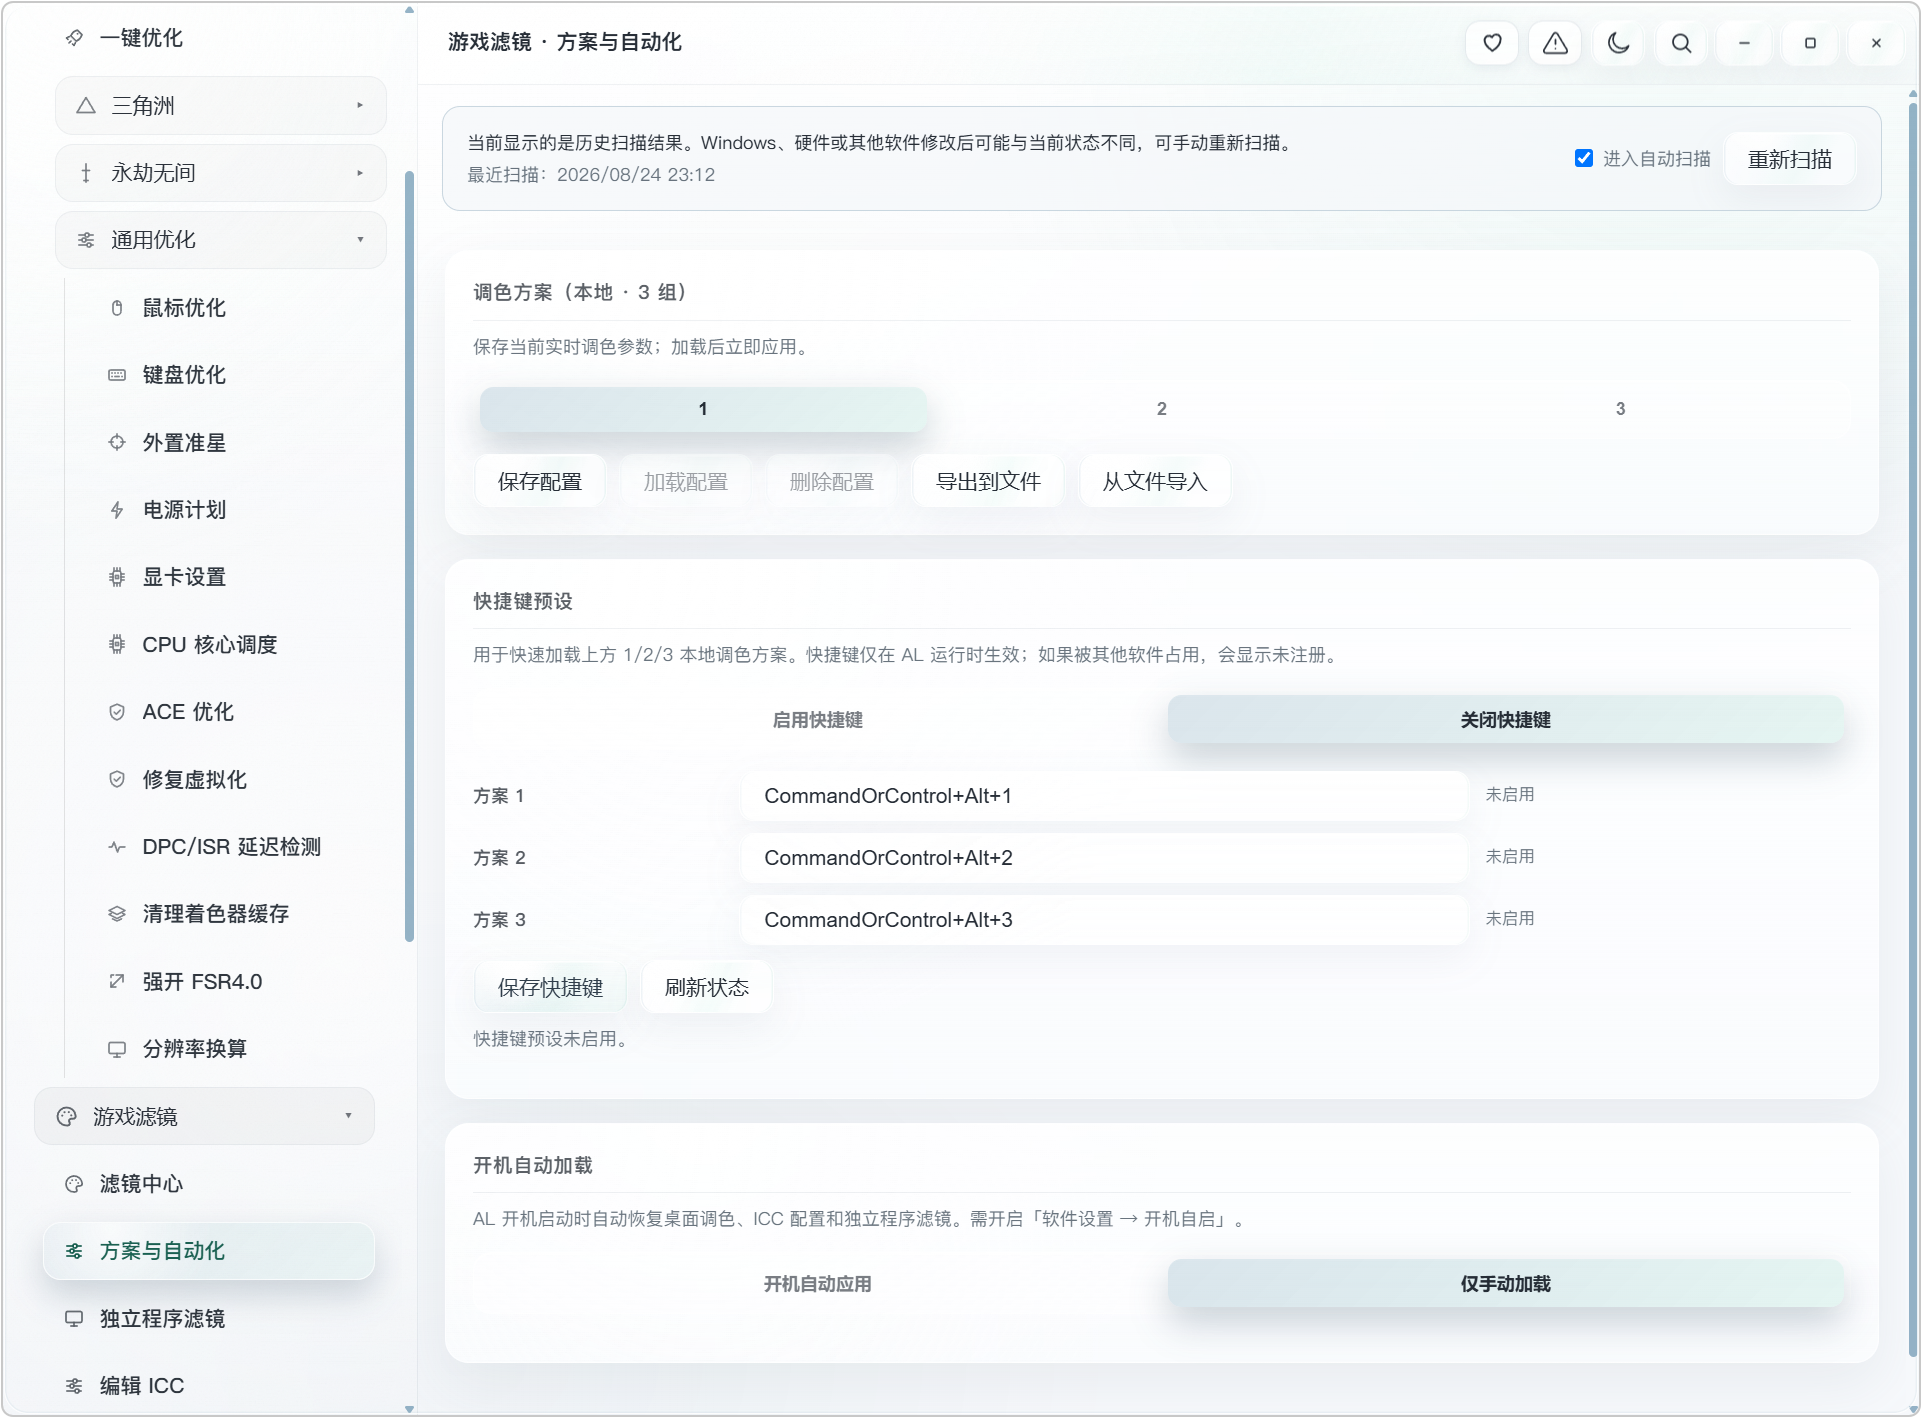Click the pulse icon for DPC/ISR 延迟检测
1922x1418 pixels.
[117, 847]
